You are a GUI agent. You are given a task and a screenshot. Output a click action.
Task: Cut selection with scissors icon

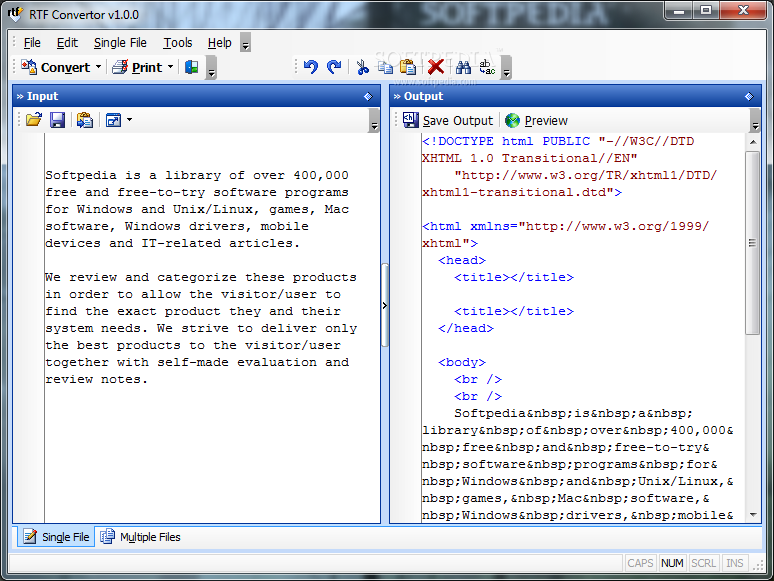tap(362, 67)
